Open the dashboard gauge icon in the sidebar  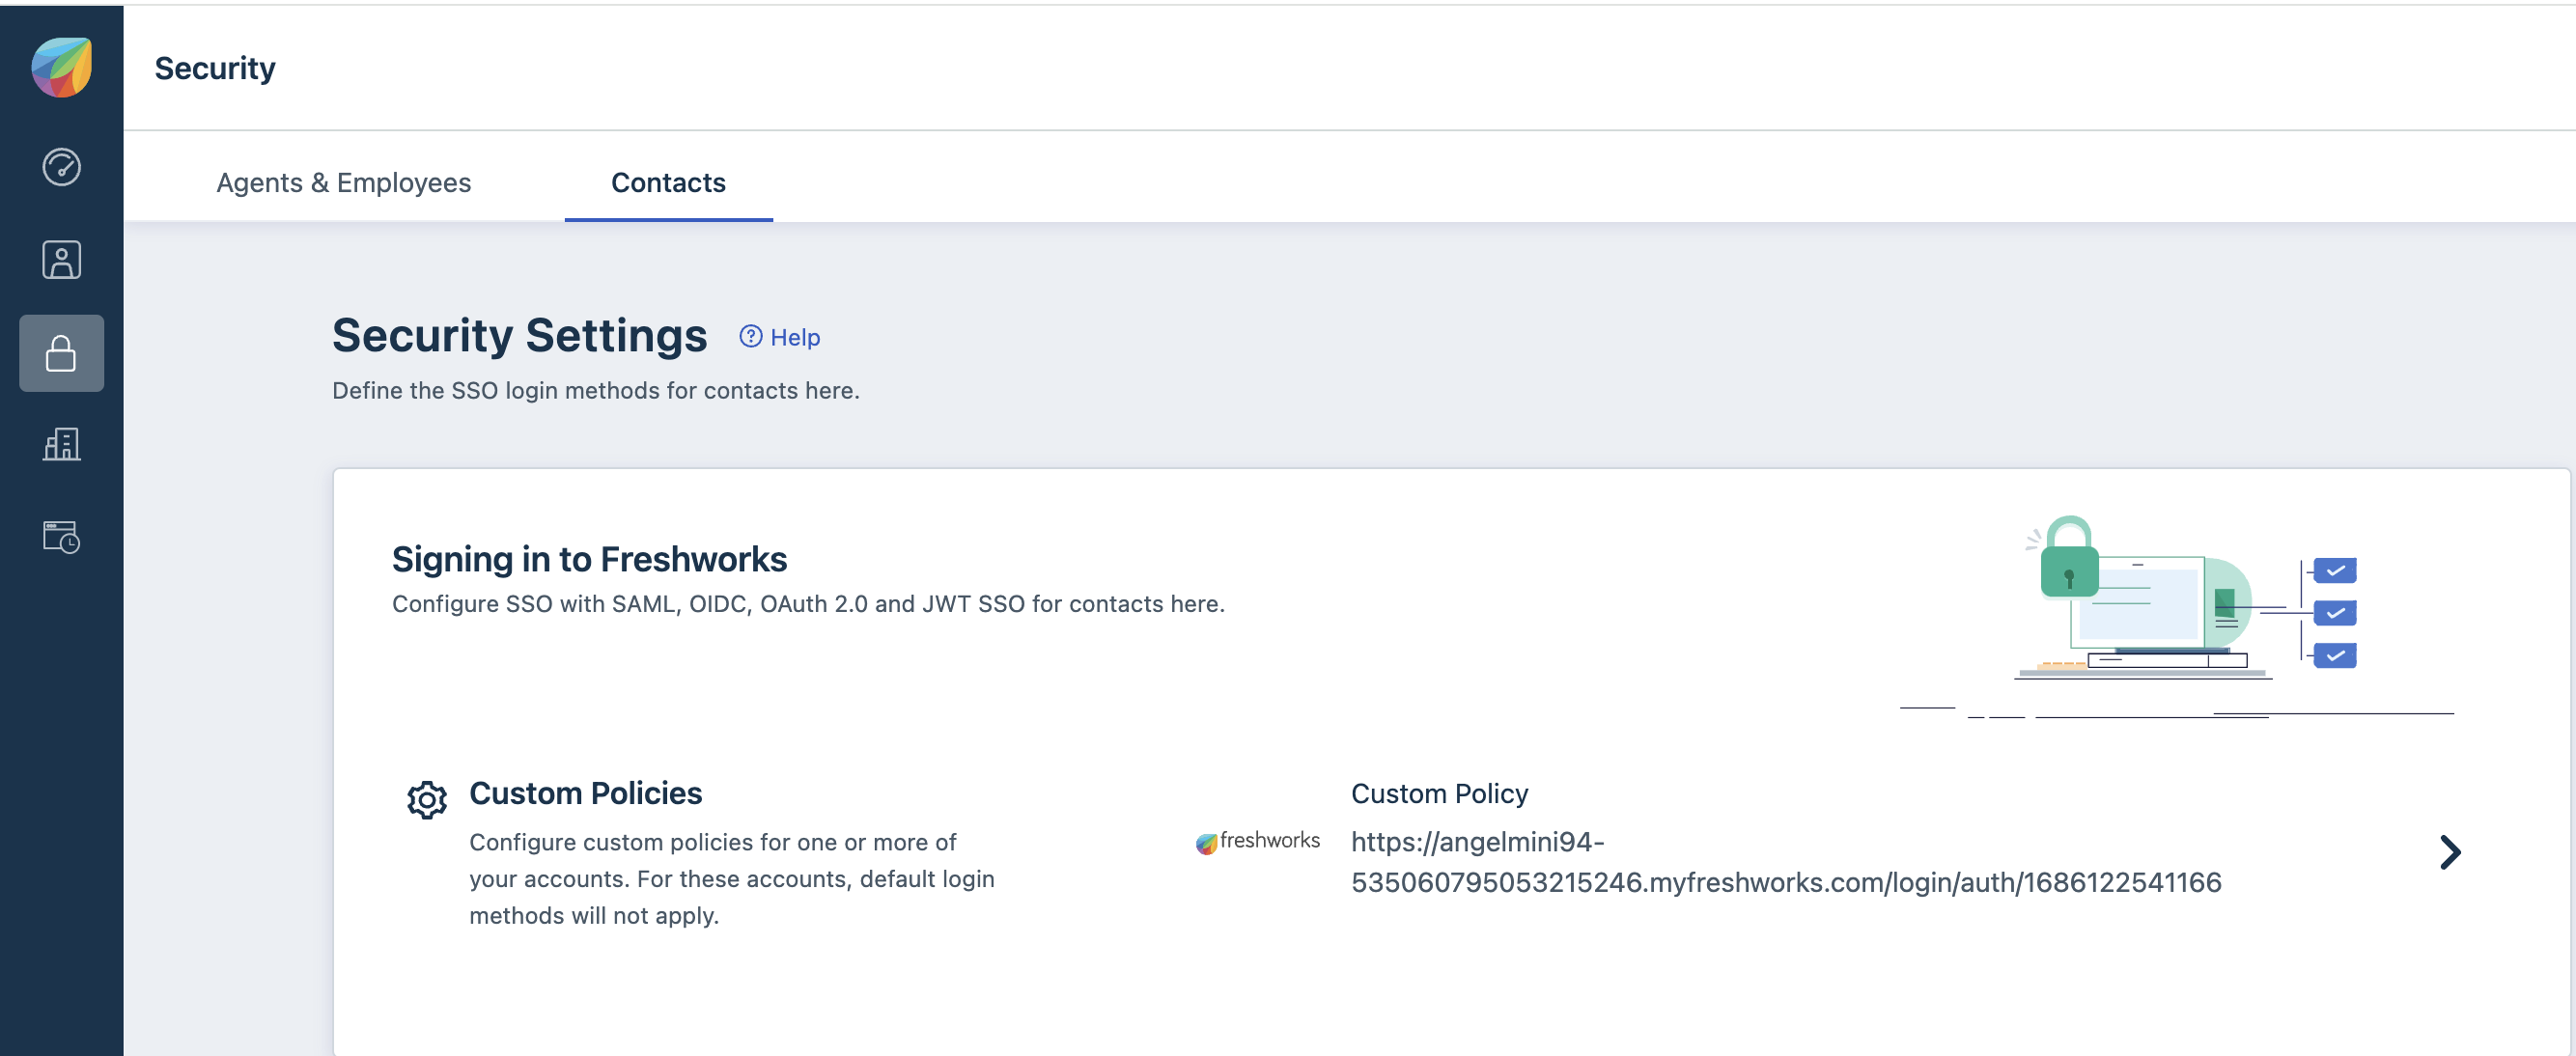[62, 167]
